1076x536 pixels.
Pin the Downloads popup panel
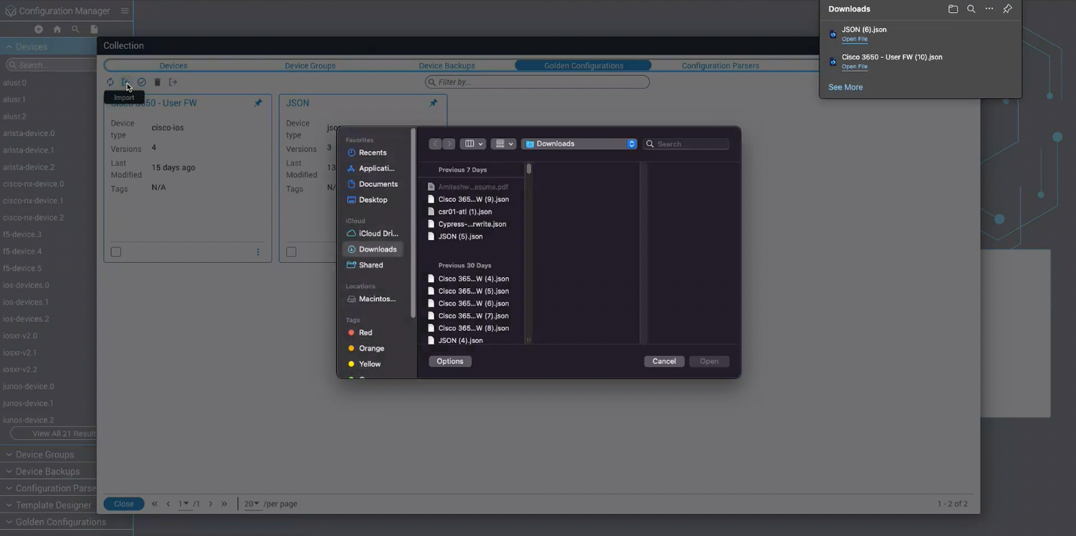[1007, 9]
